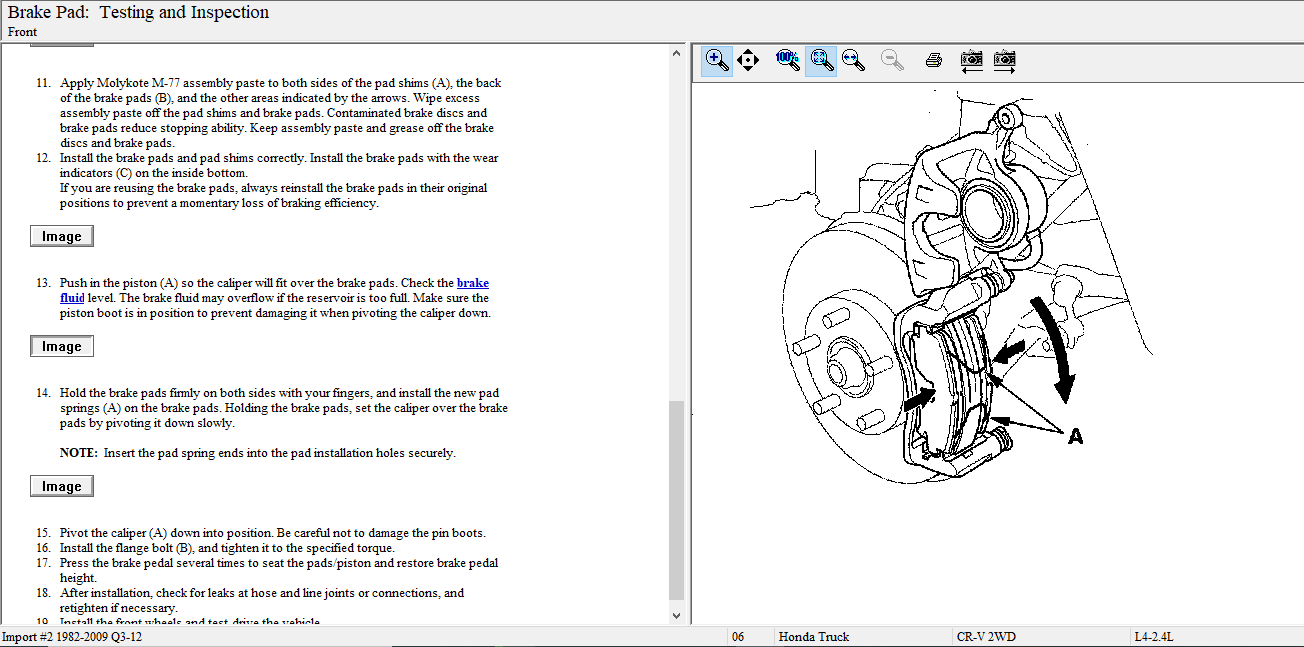
Task: Toggle fit-to-window zoom mode
Action: (821, 60)
